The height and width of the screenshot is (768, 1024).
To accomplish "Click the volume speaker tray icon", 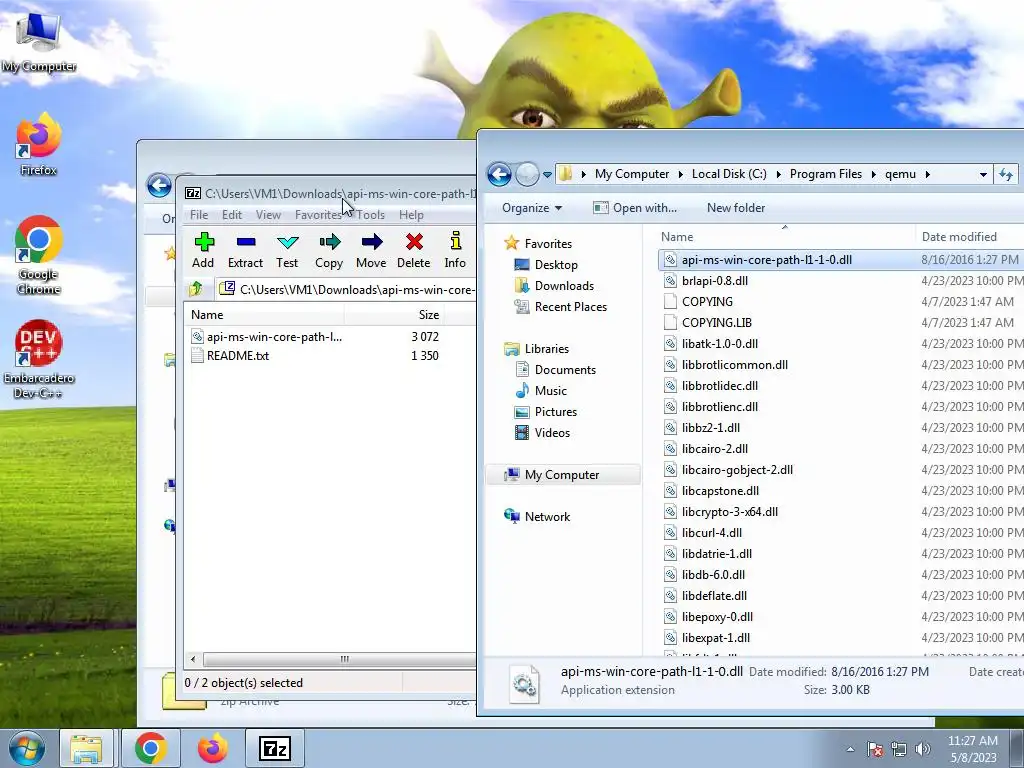I will [923, 748].
